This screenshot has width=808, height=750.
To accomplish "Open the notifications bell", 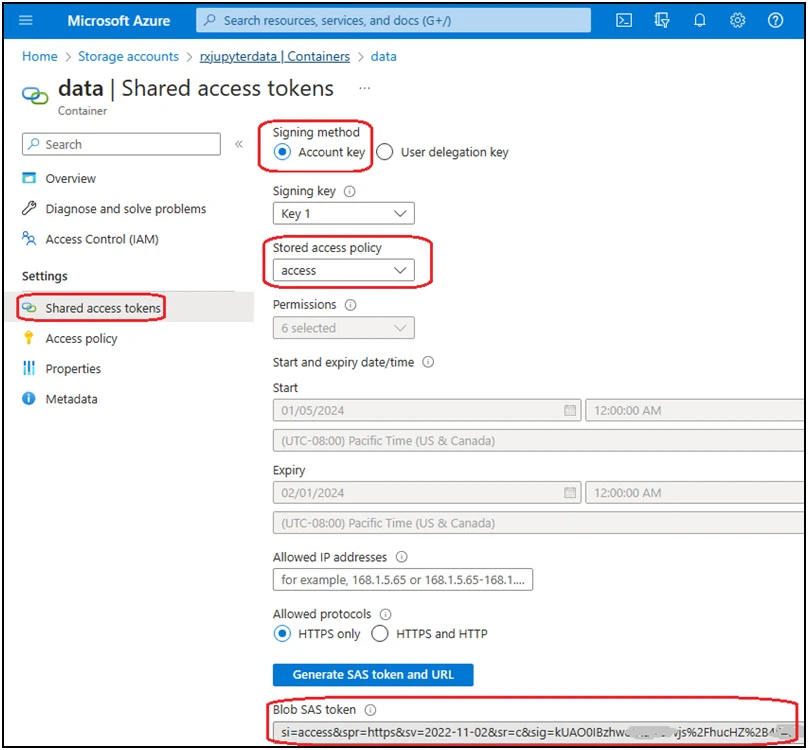I will [x=699, y=20].
